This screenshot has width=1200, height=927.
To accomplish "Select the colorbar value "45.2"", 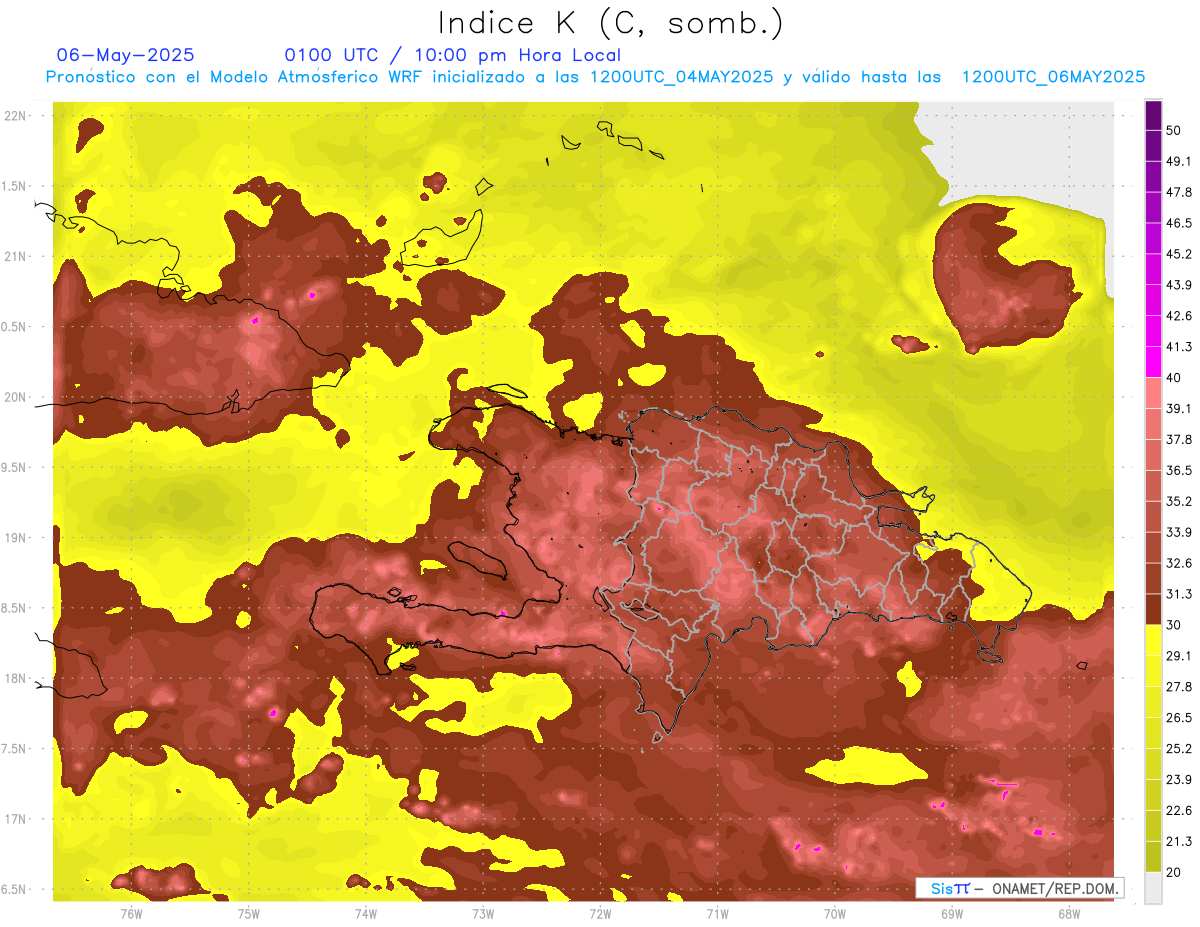I will coord(1179,255).
